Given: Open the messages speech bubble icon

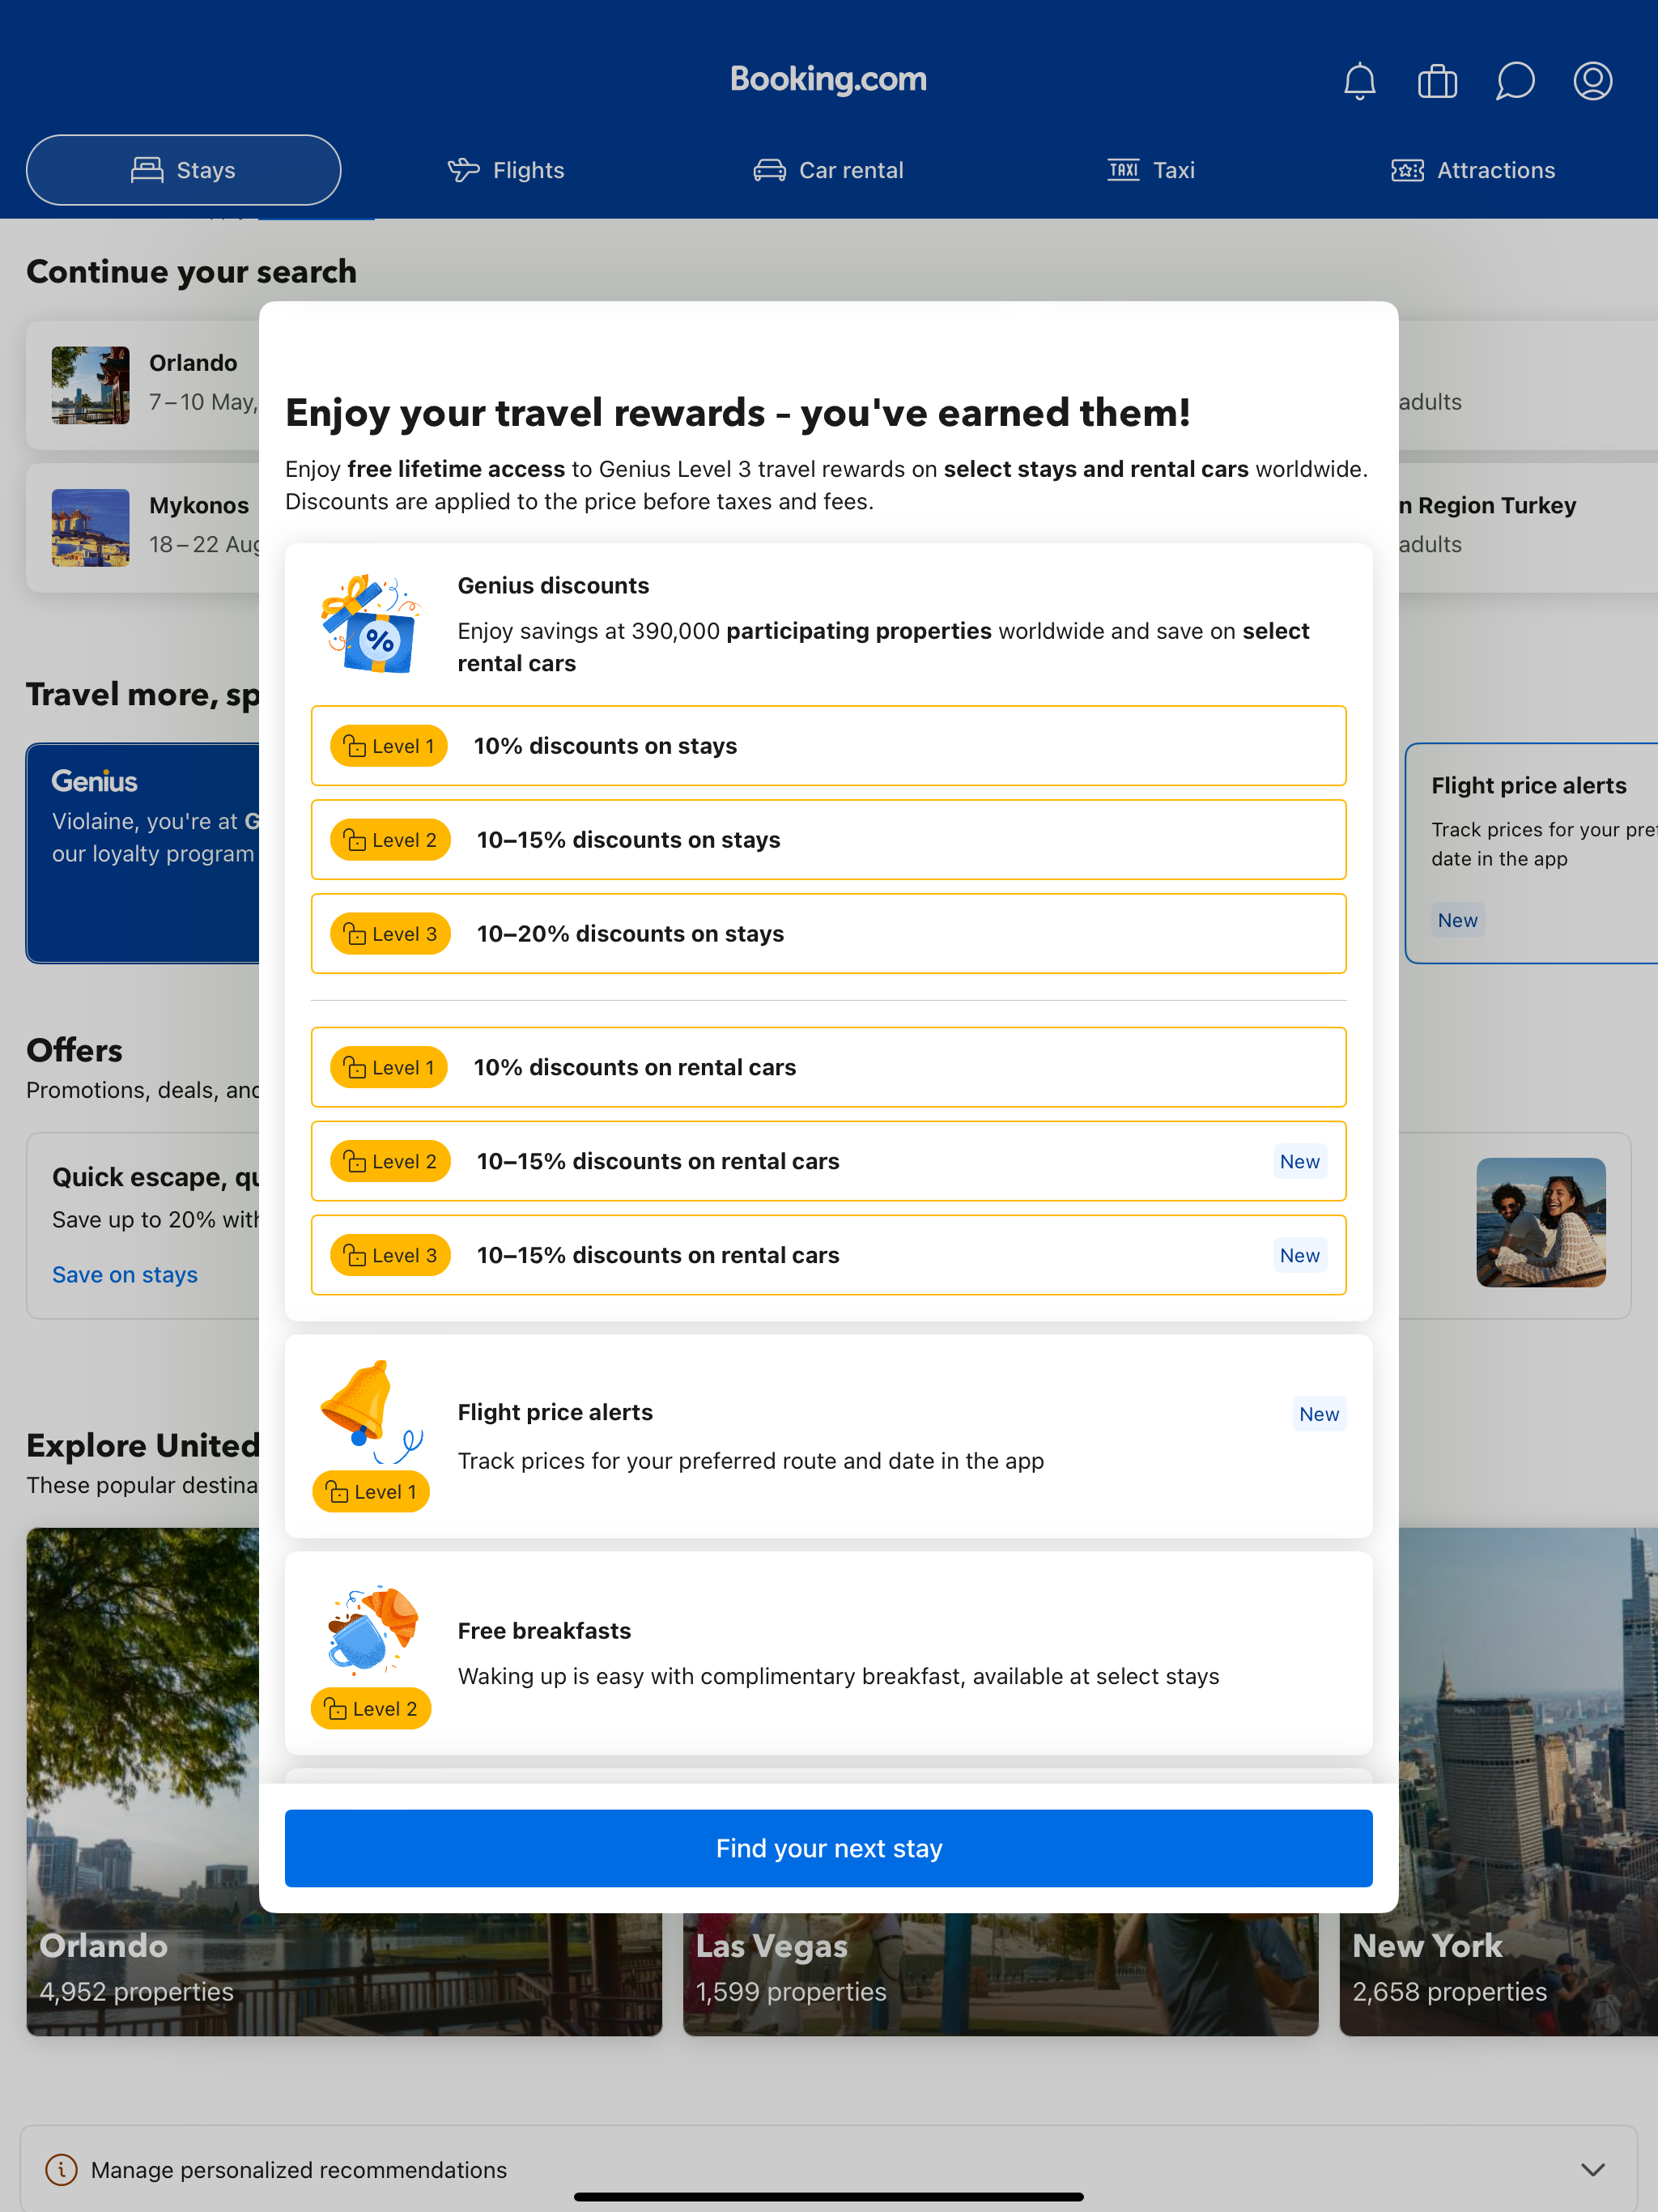Looking at the screenshot, I should point(1515,81).
